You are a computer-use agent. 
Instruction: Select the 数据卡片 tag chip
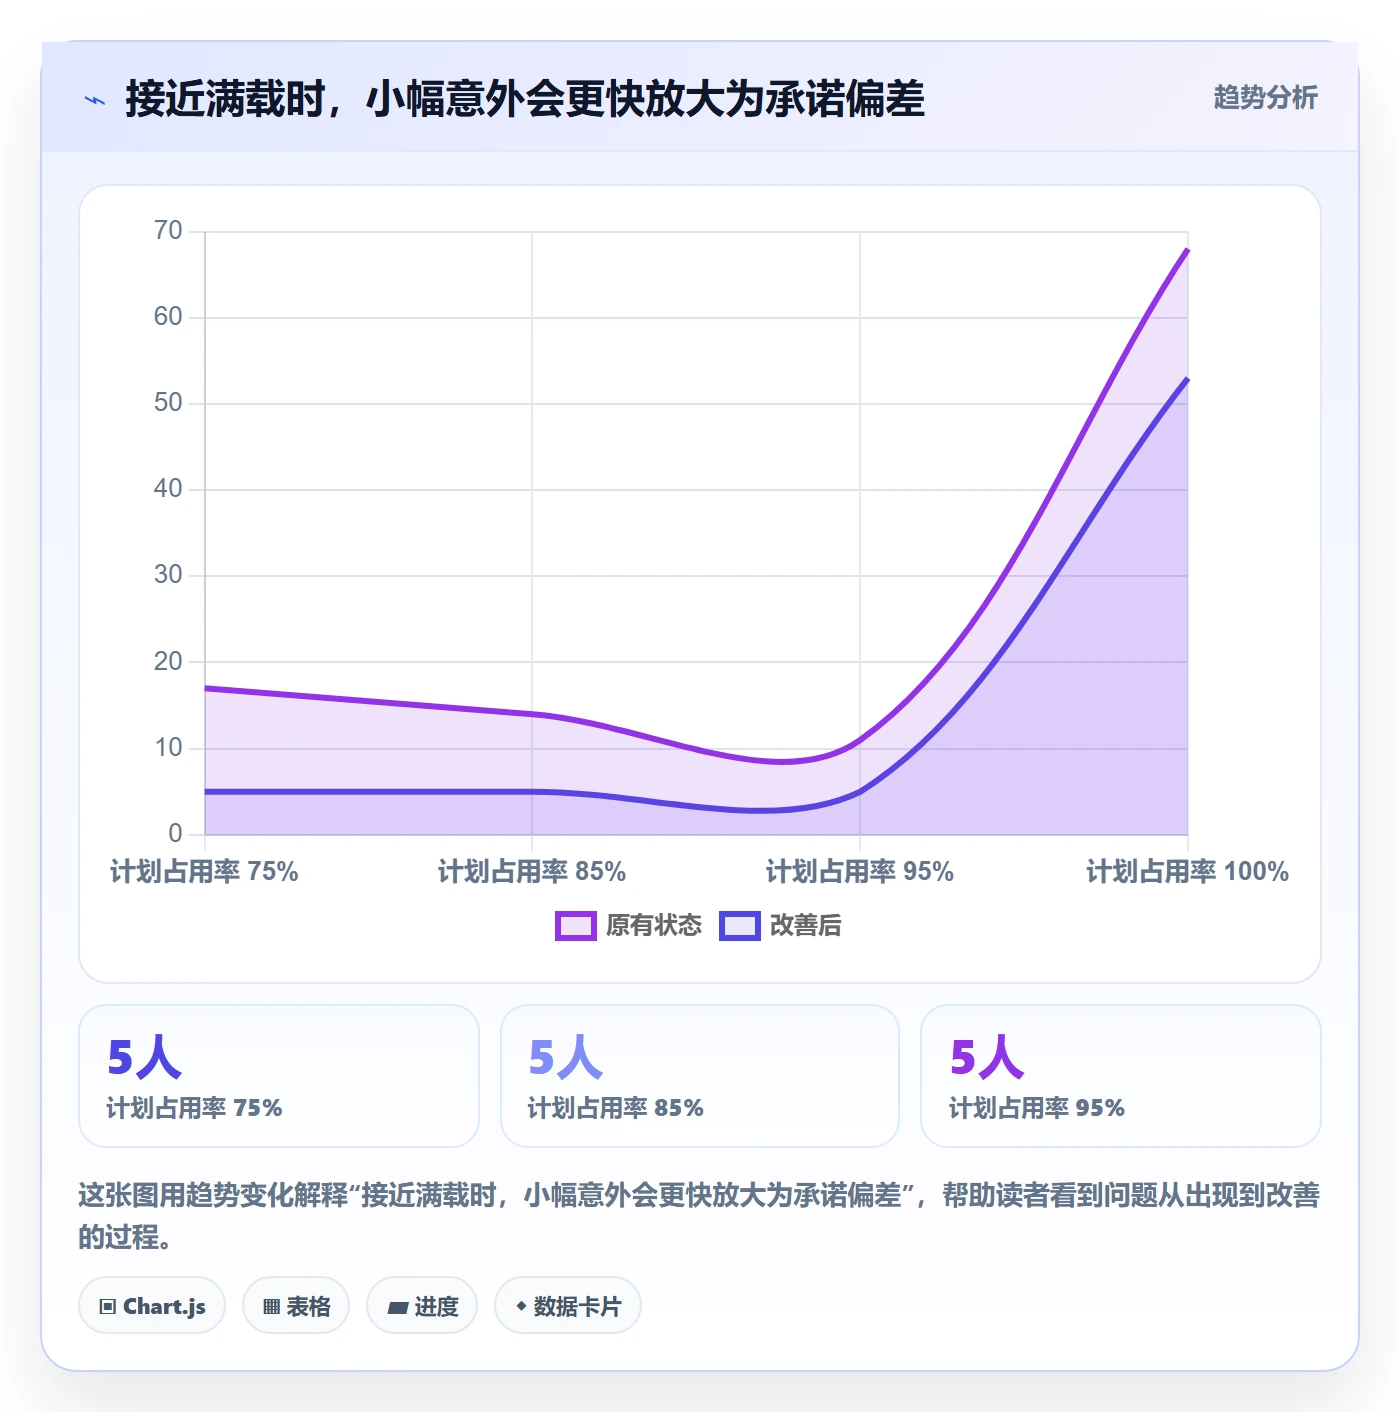tap(568, 1306)
